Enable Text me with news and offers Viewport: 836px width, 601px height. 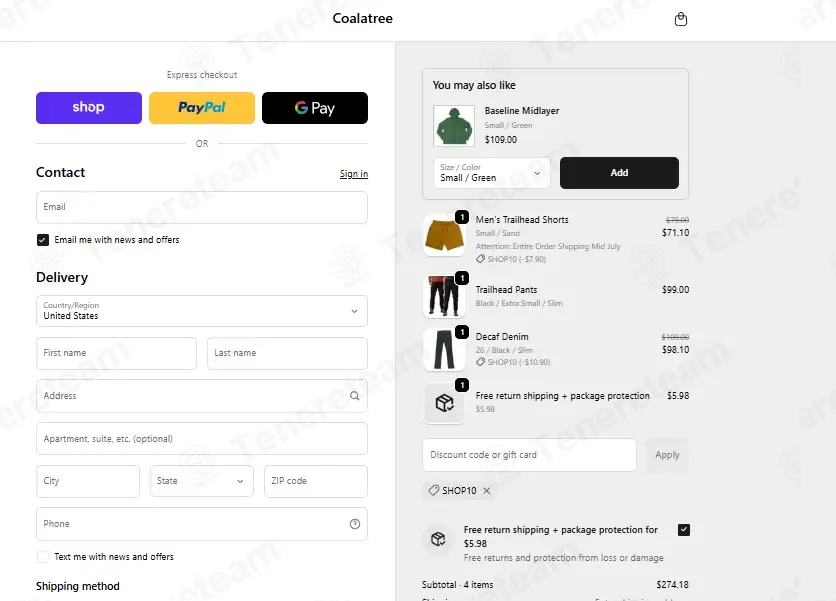pyautogui.click(x=43, y=557)
